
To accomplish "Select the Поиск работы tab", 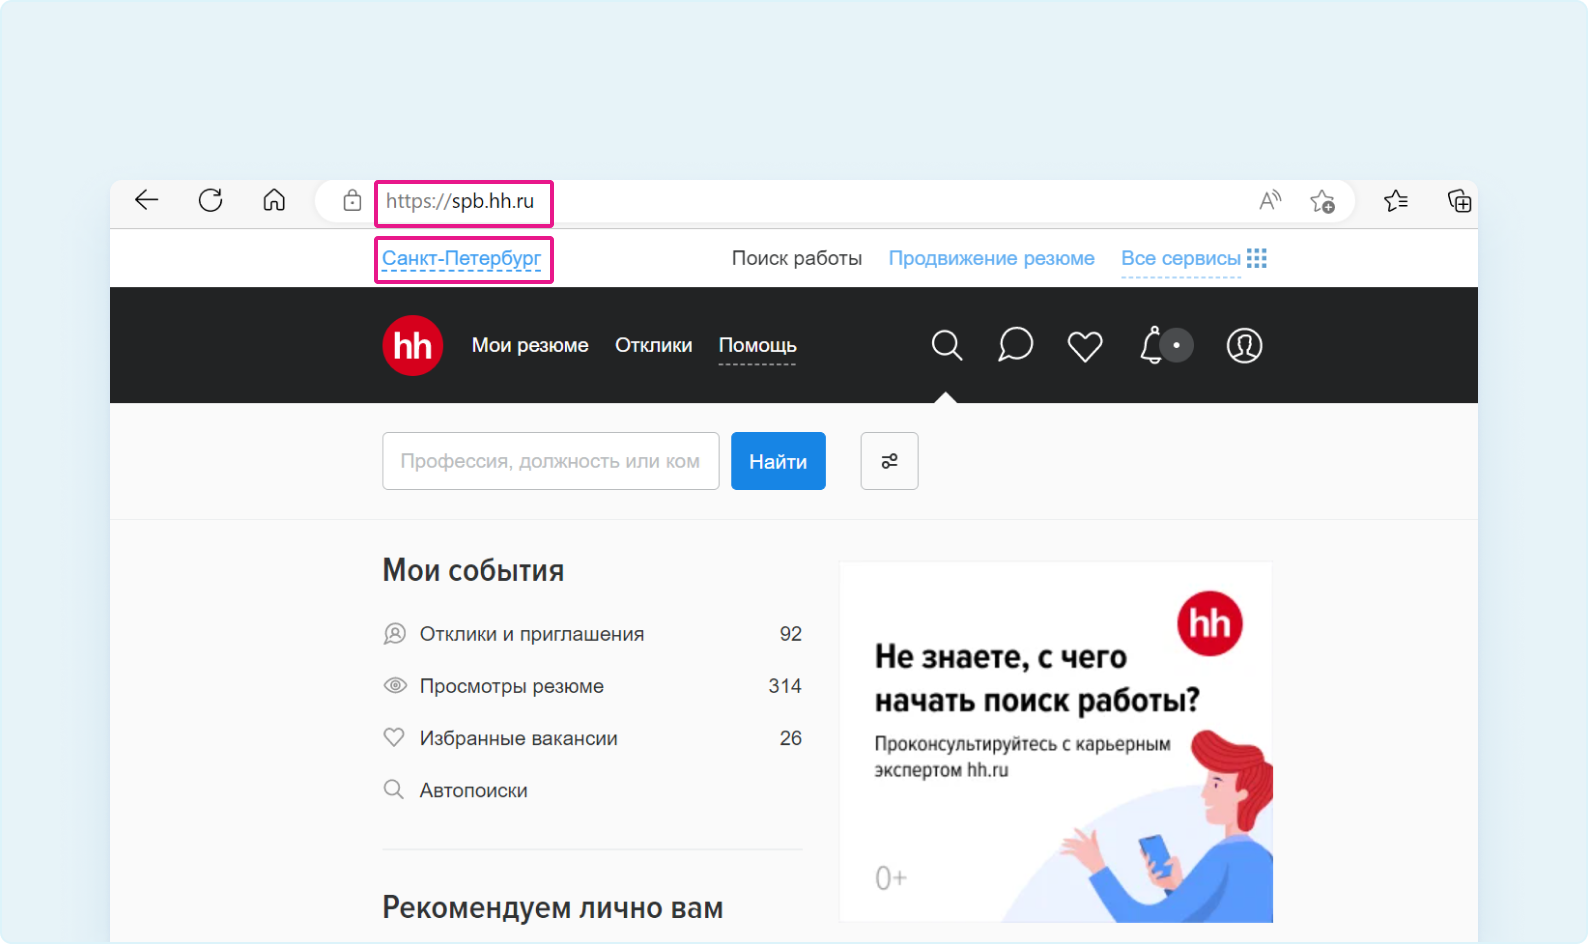I will coord(797,258).
